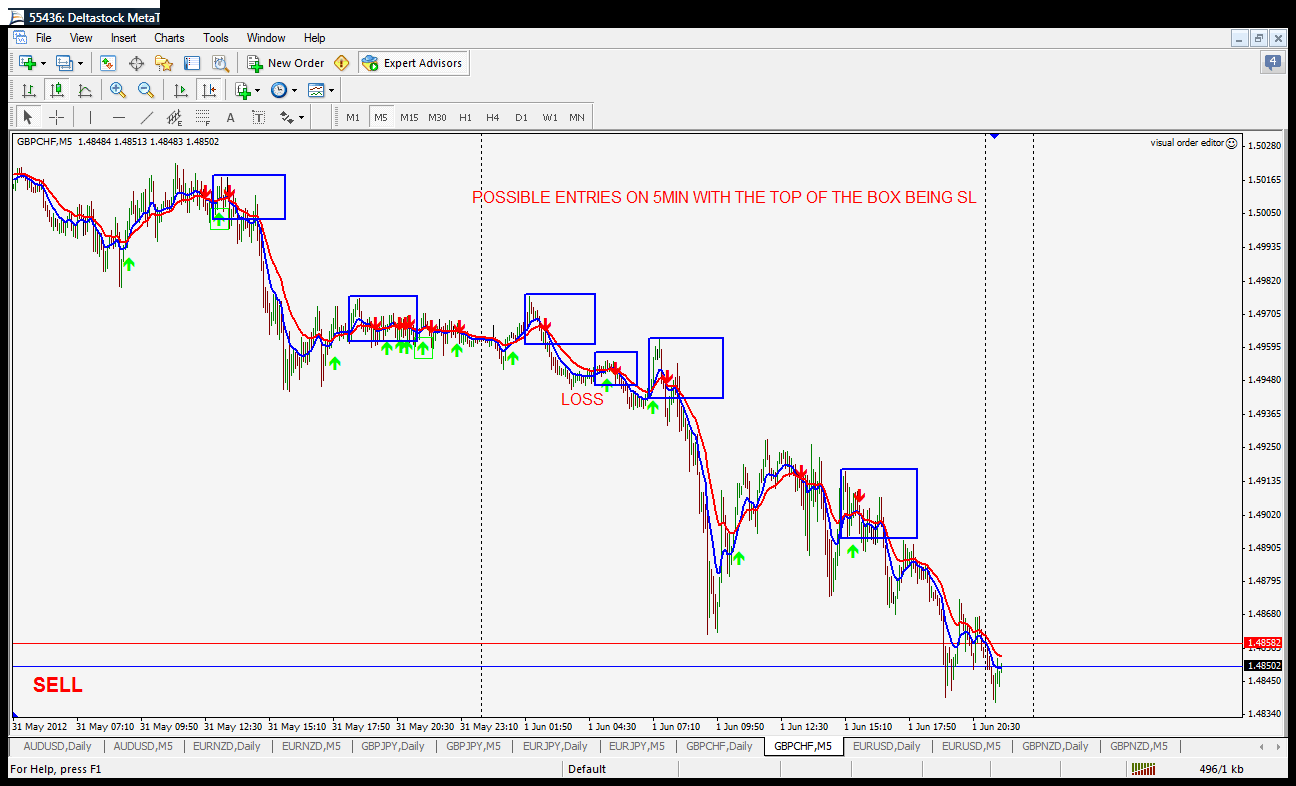Screen dimensions: 1296x786
Task: Switch to the EURUSD,Daily chart tab
Action: pos(886,746)
